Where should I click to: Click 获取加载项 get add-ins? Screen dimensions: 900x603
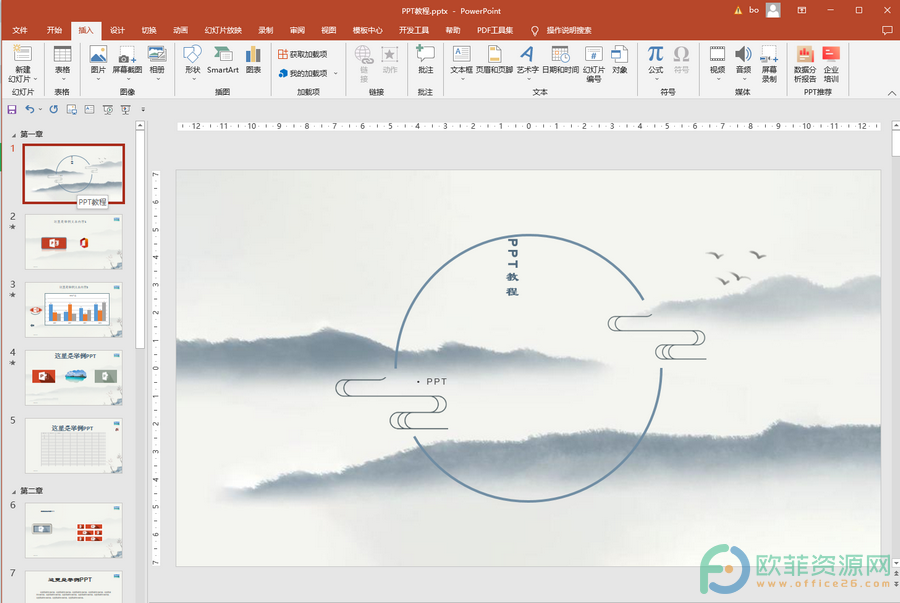point(302,55)
